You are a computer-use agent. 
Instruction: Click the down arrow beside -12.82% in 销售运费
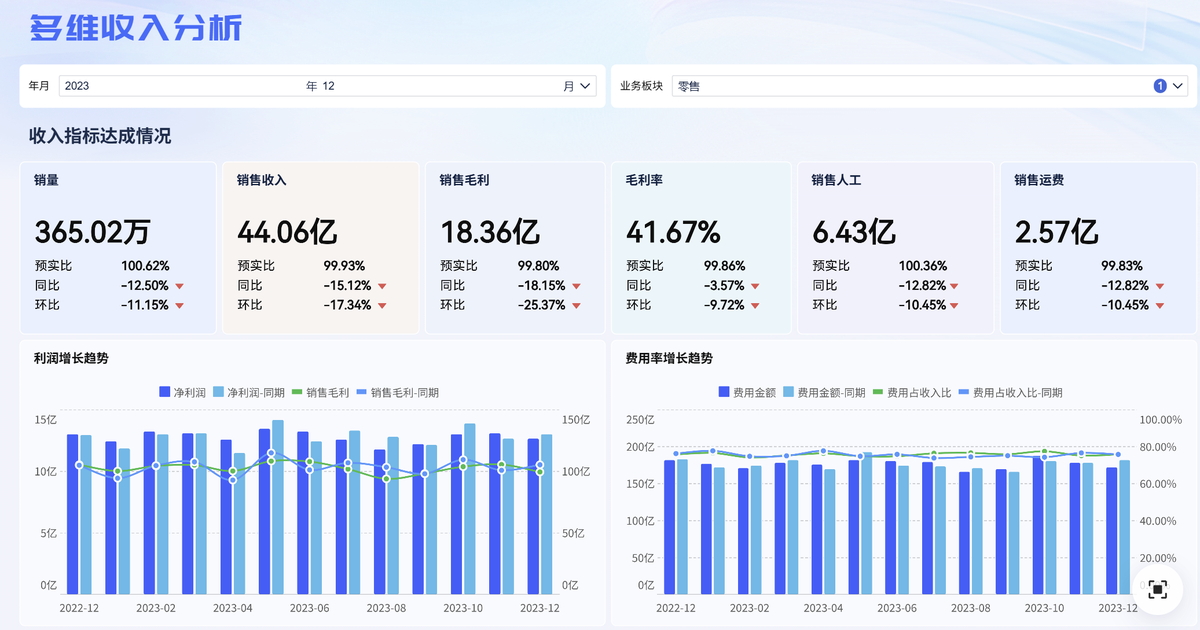click(x=1159, y=286)
